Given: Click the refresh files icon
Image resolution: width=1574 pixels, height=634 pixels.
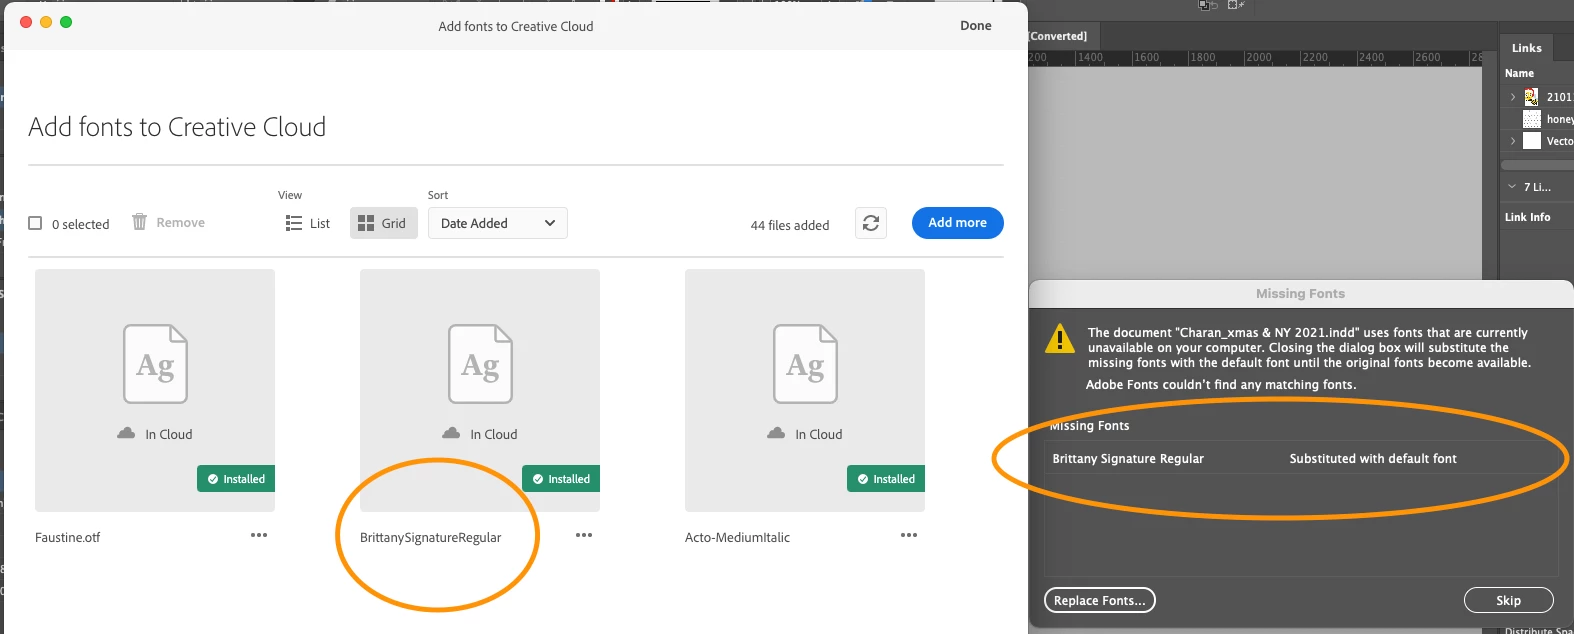Looking at the screenshot, I should click(x=871, y=223).
